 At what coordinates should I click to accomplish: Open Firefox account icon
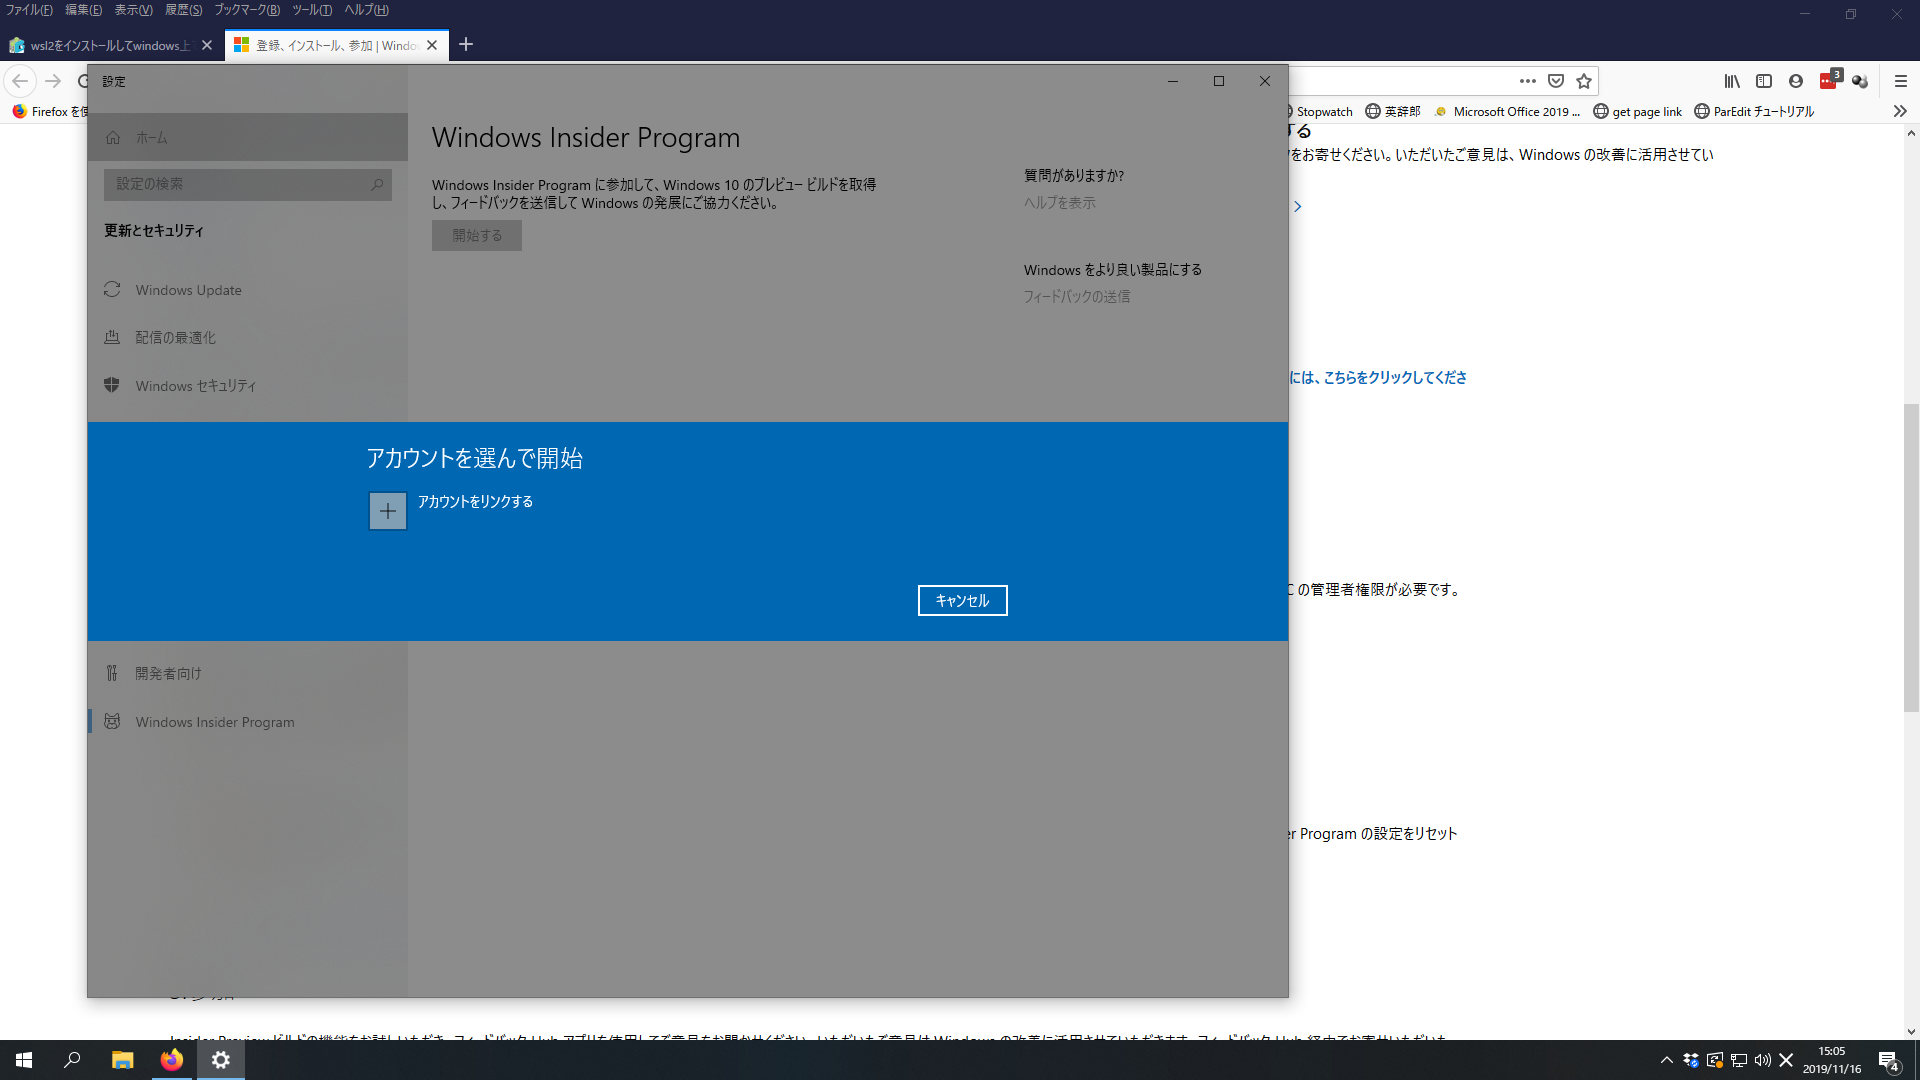(1796, 81)
